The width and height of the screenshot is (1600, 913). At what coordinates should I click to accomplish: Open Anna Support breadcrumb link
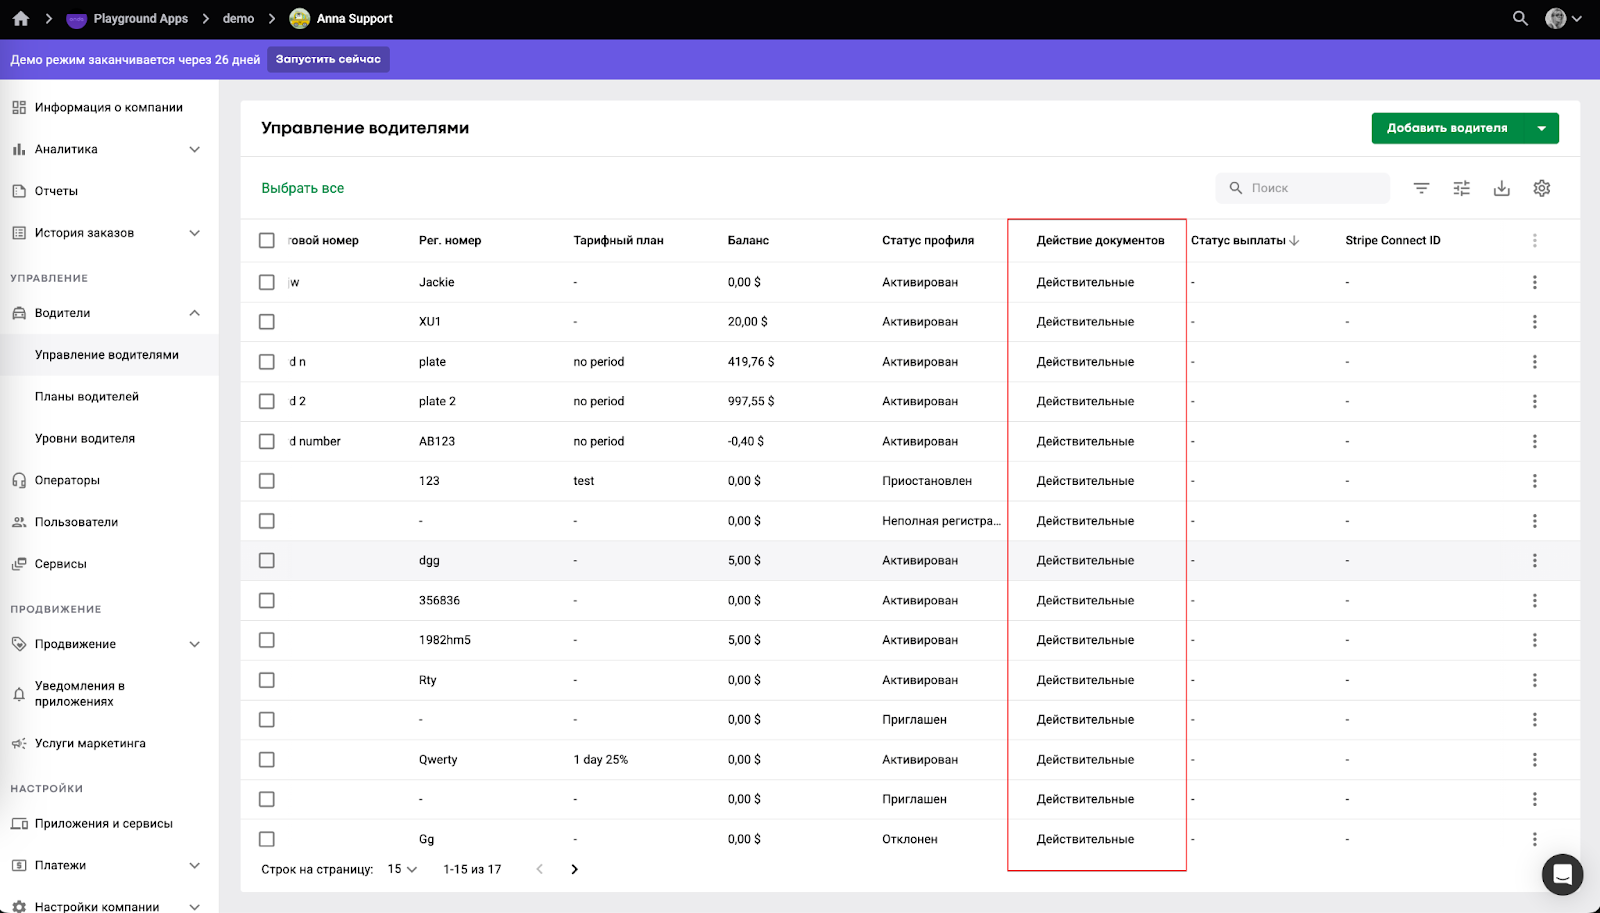tap(341, 19)
